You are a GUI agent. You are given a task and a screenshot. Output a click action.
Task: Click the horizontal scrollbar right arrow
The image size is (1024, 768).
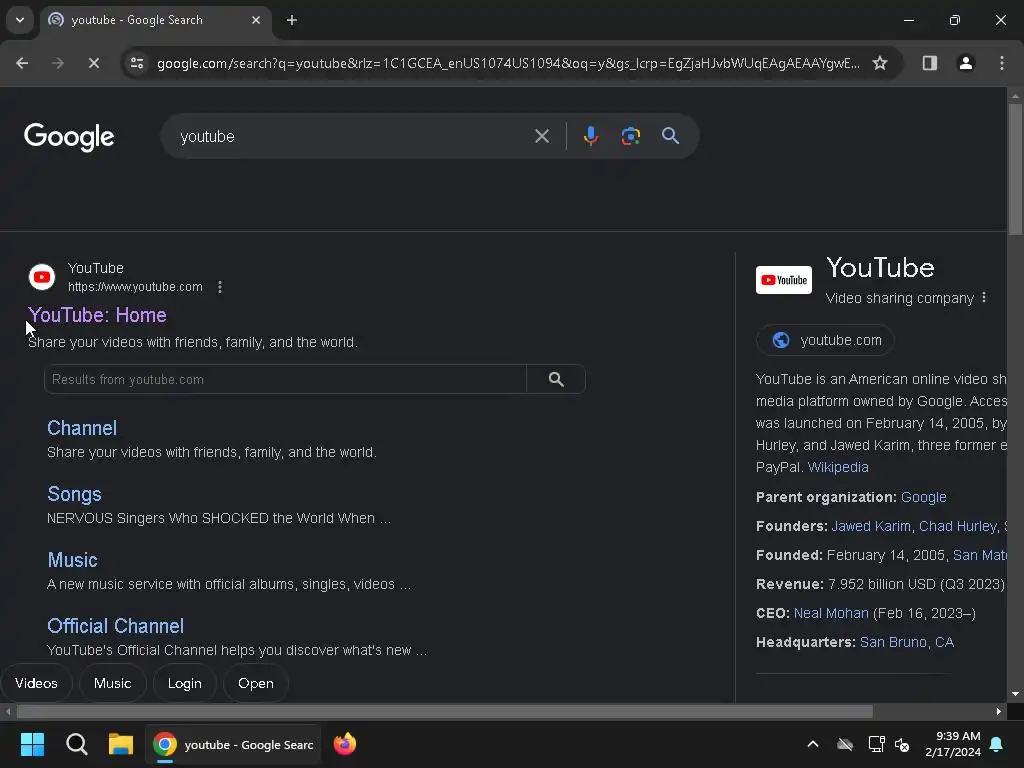(x=999, y=712)
